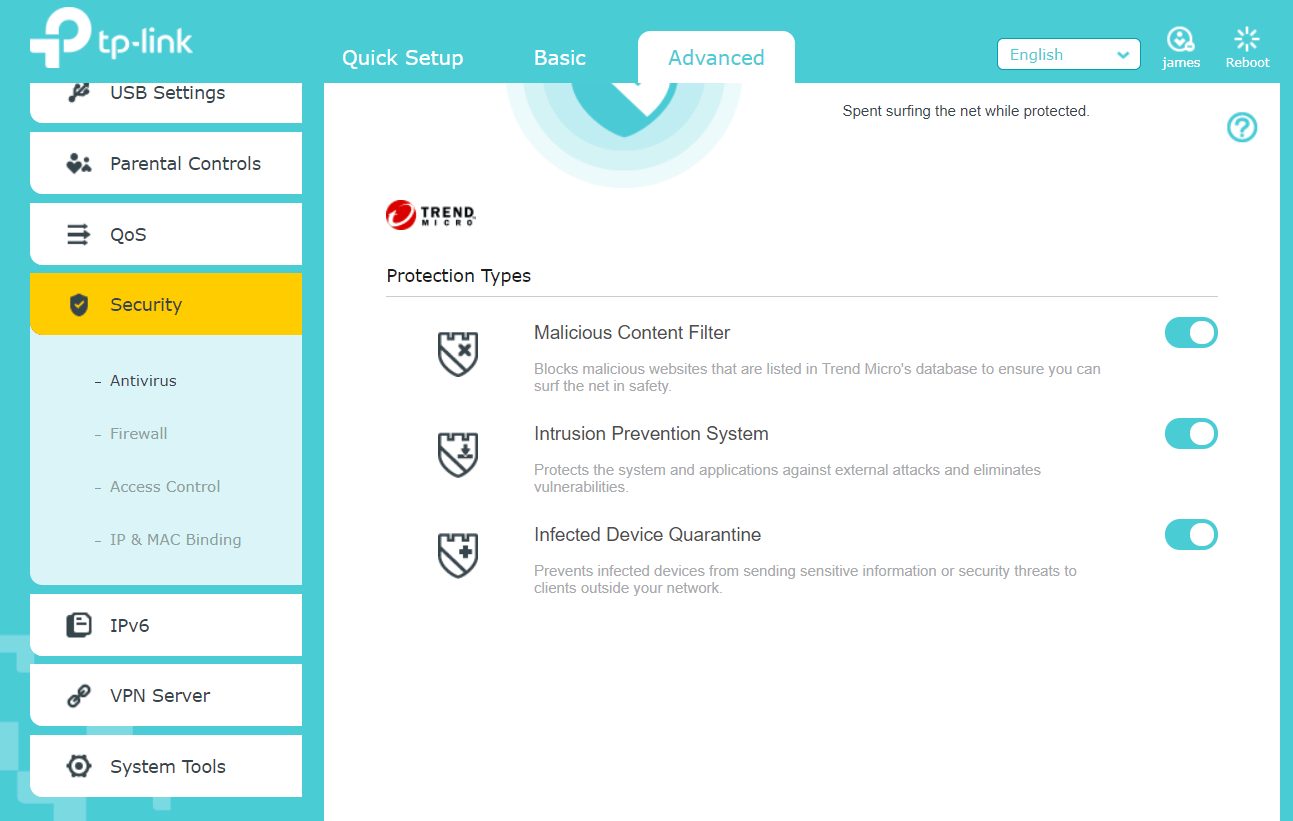Viewport: 1293px width, 821px height.
Task: Open the Firewall submenu link
Action: pos(138,434)
